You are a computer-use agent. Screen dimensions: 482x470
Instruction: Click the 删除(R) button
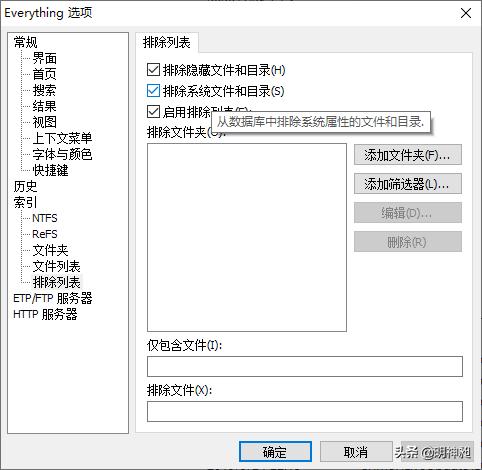click(408, 242)
